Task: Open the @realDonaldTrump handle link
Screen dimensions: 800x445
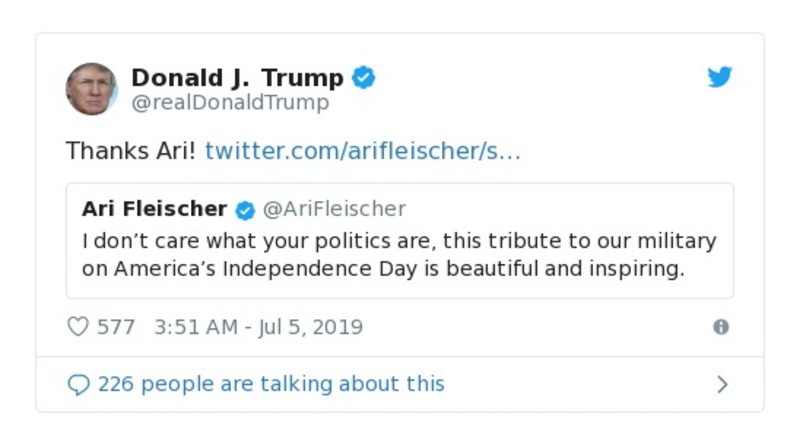Action: (x=230, y=103)
